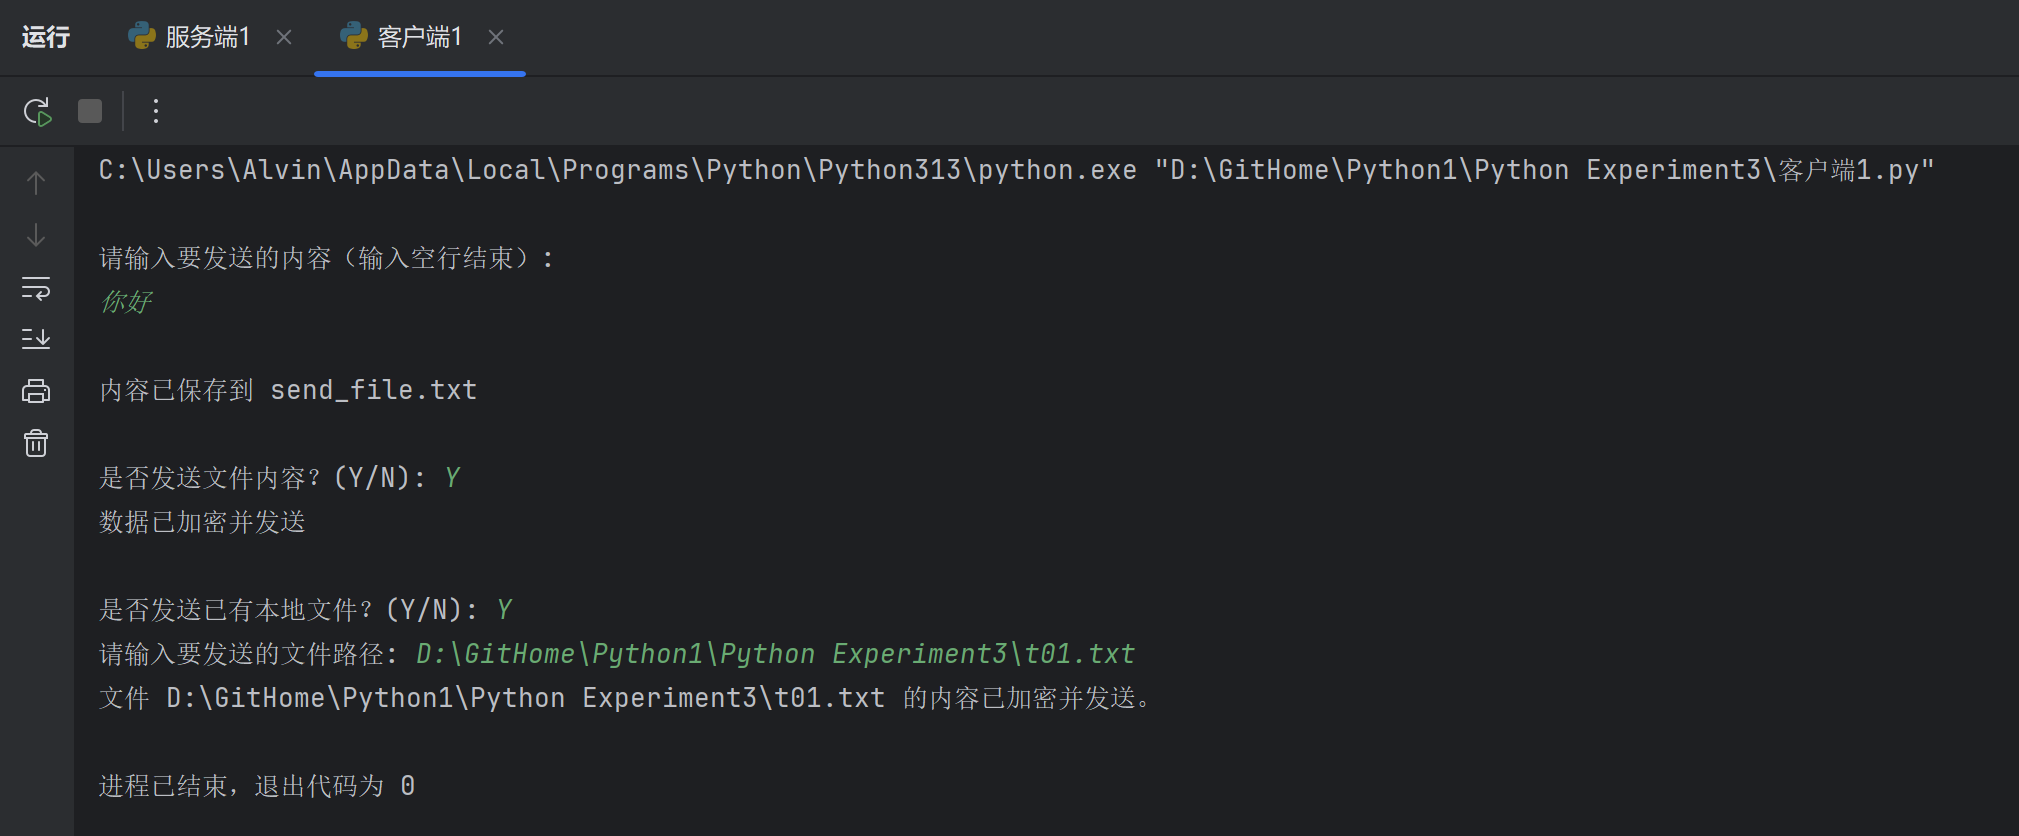Click the send_file.txt saved message line
2019x836 pixels.
pyautogui.click(x=288, y=390)
